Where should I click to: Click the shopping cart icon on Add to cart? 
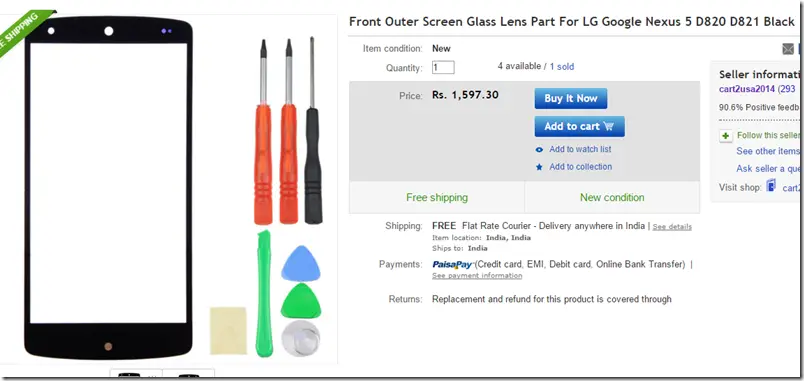click(609, 126)
